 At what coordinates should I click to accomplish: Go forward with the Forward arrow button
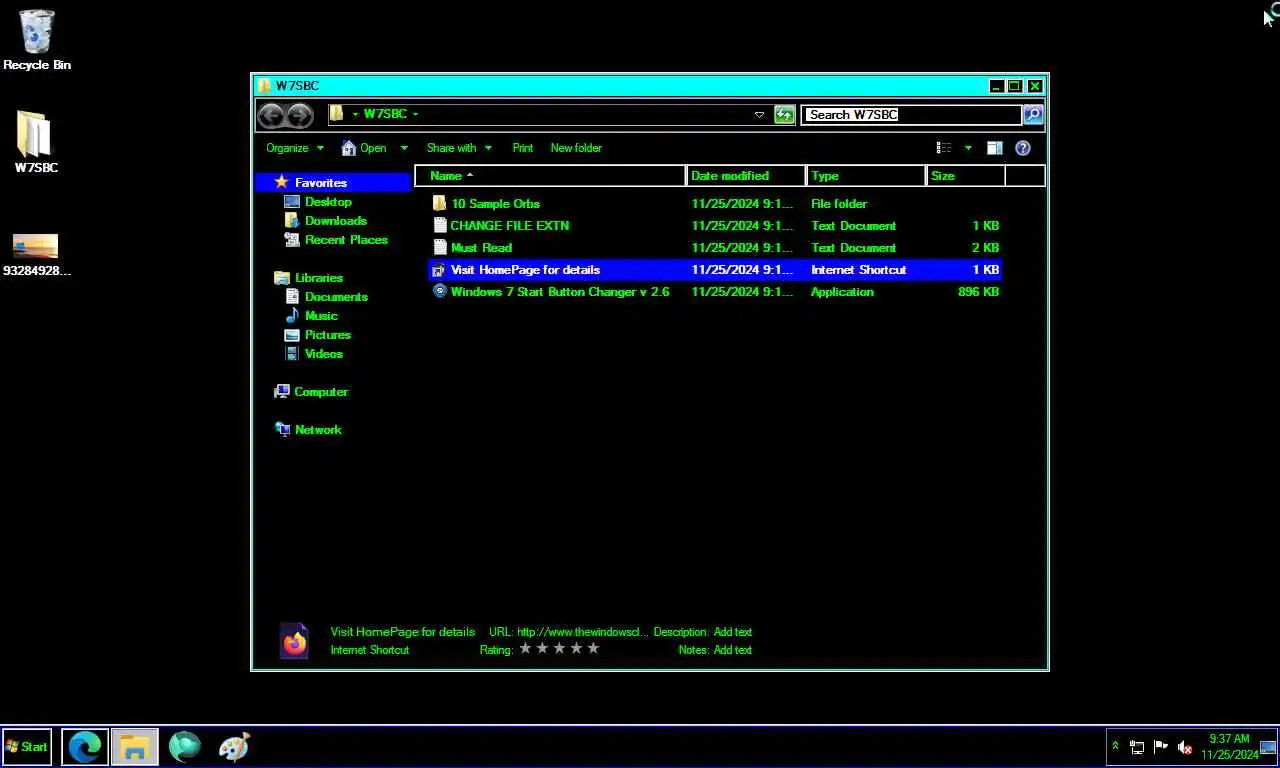[x=299, y=115]
